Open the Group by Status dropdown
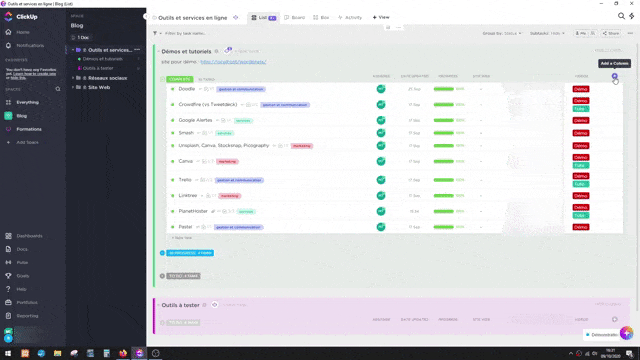Viewport: 640px width, 360px height. pyautogui.click(x=502, y=33)
